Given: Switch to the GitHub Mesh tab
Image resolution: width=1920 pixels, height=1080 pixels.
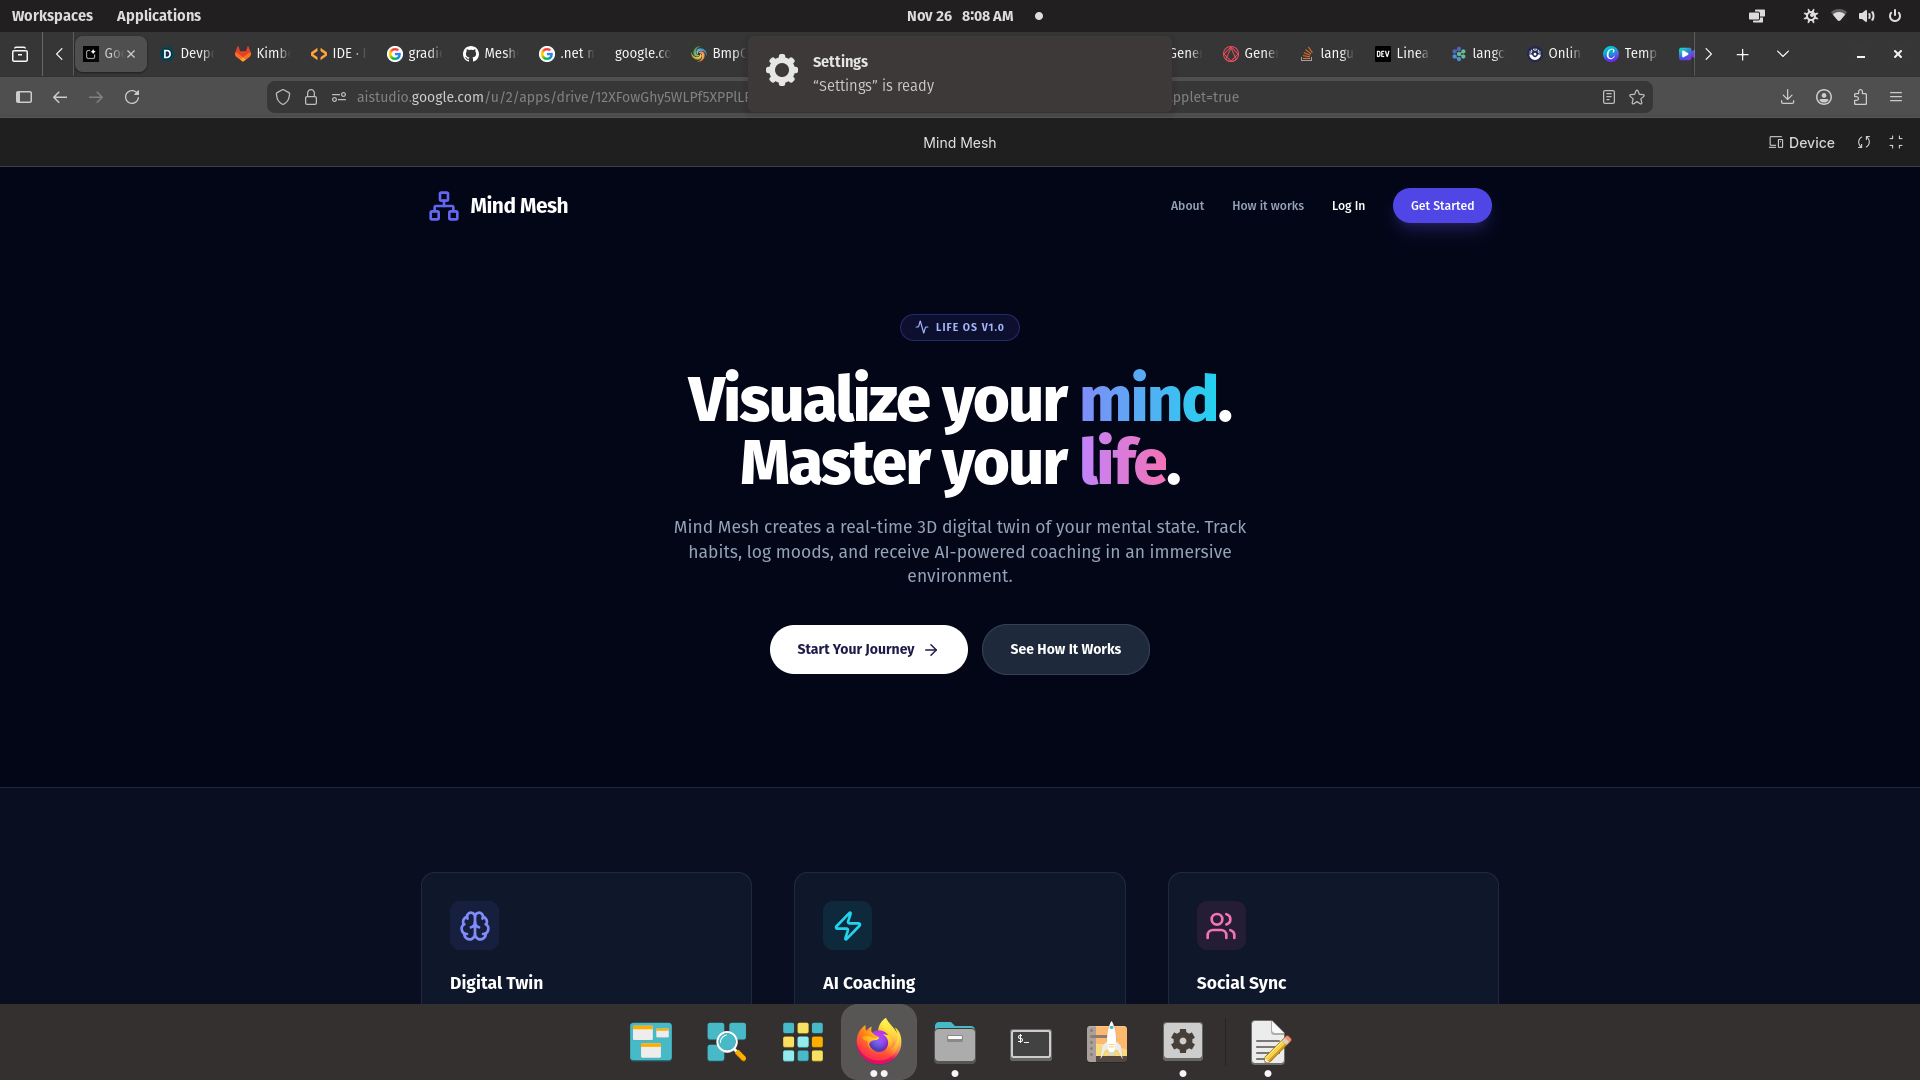Looking at the screenshot, I should [489, 54].
